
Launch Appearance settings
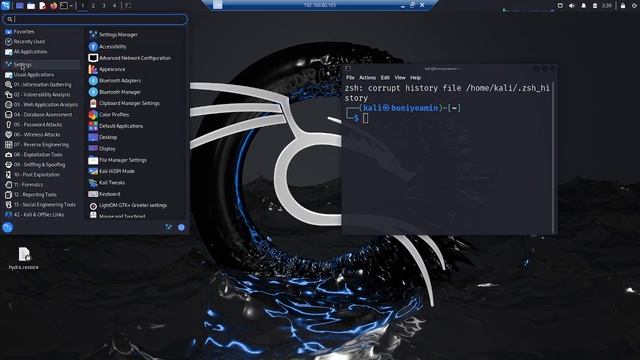136,69
